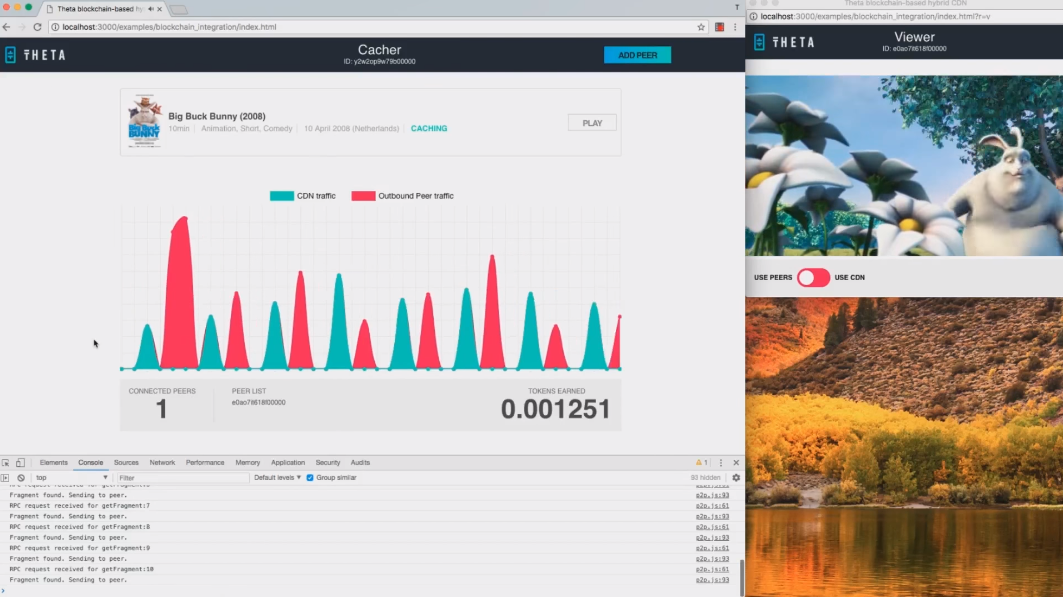1063x597 pixels.
Task: Click the Theta logo in Viewer window
Action: [784, 42]
